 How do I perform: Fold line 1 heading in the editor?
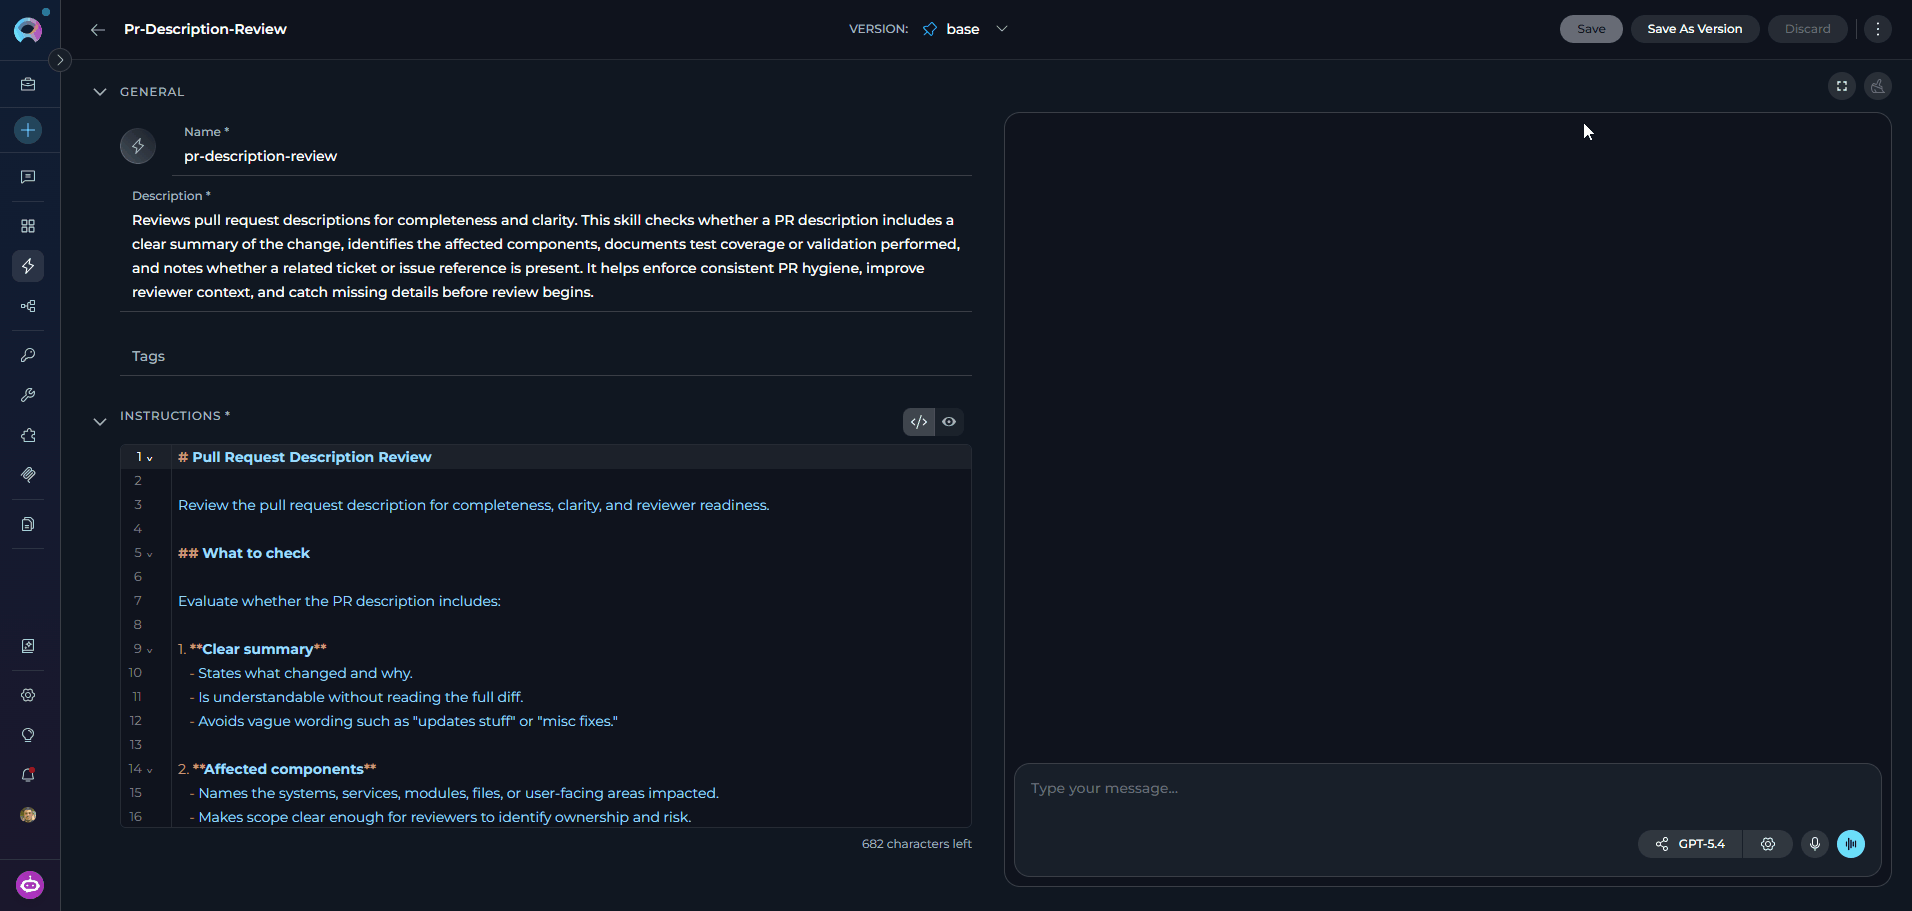[x=150, y=458]
